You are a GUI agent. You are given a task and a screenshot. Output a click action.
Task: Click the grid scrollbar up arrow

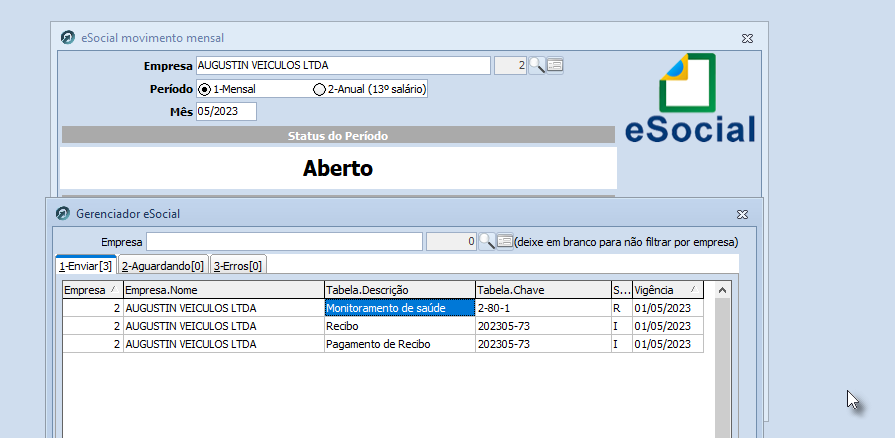pos(722,290)
